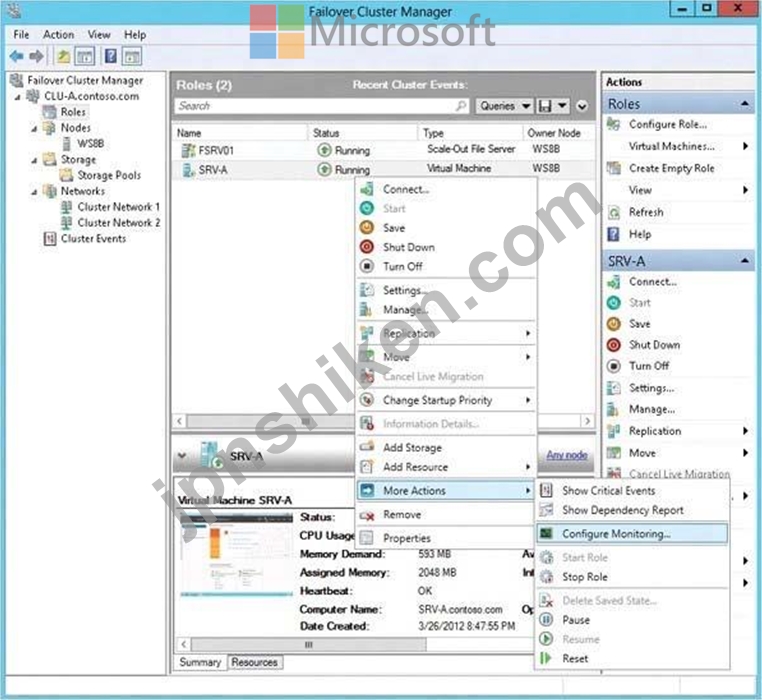Click the Turn Off icon in context menu

tap(367, 266)
